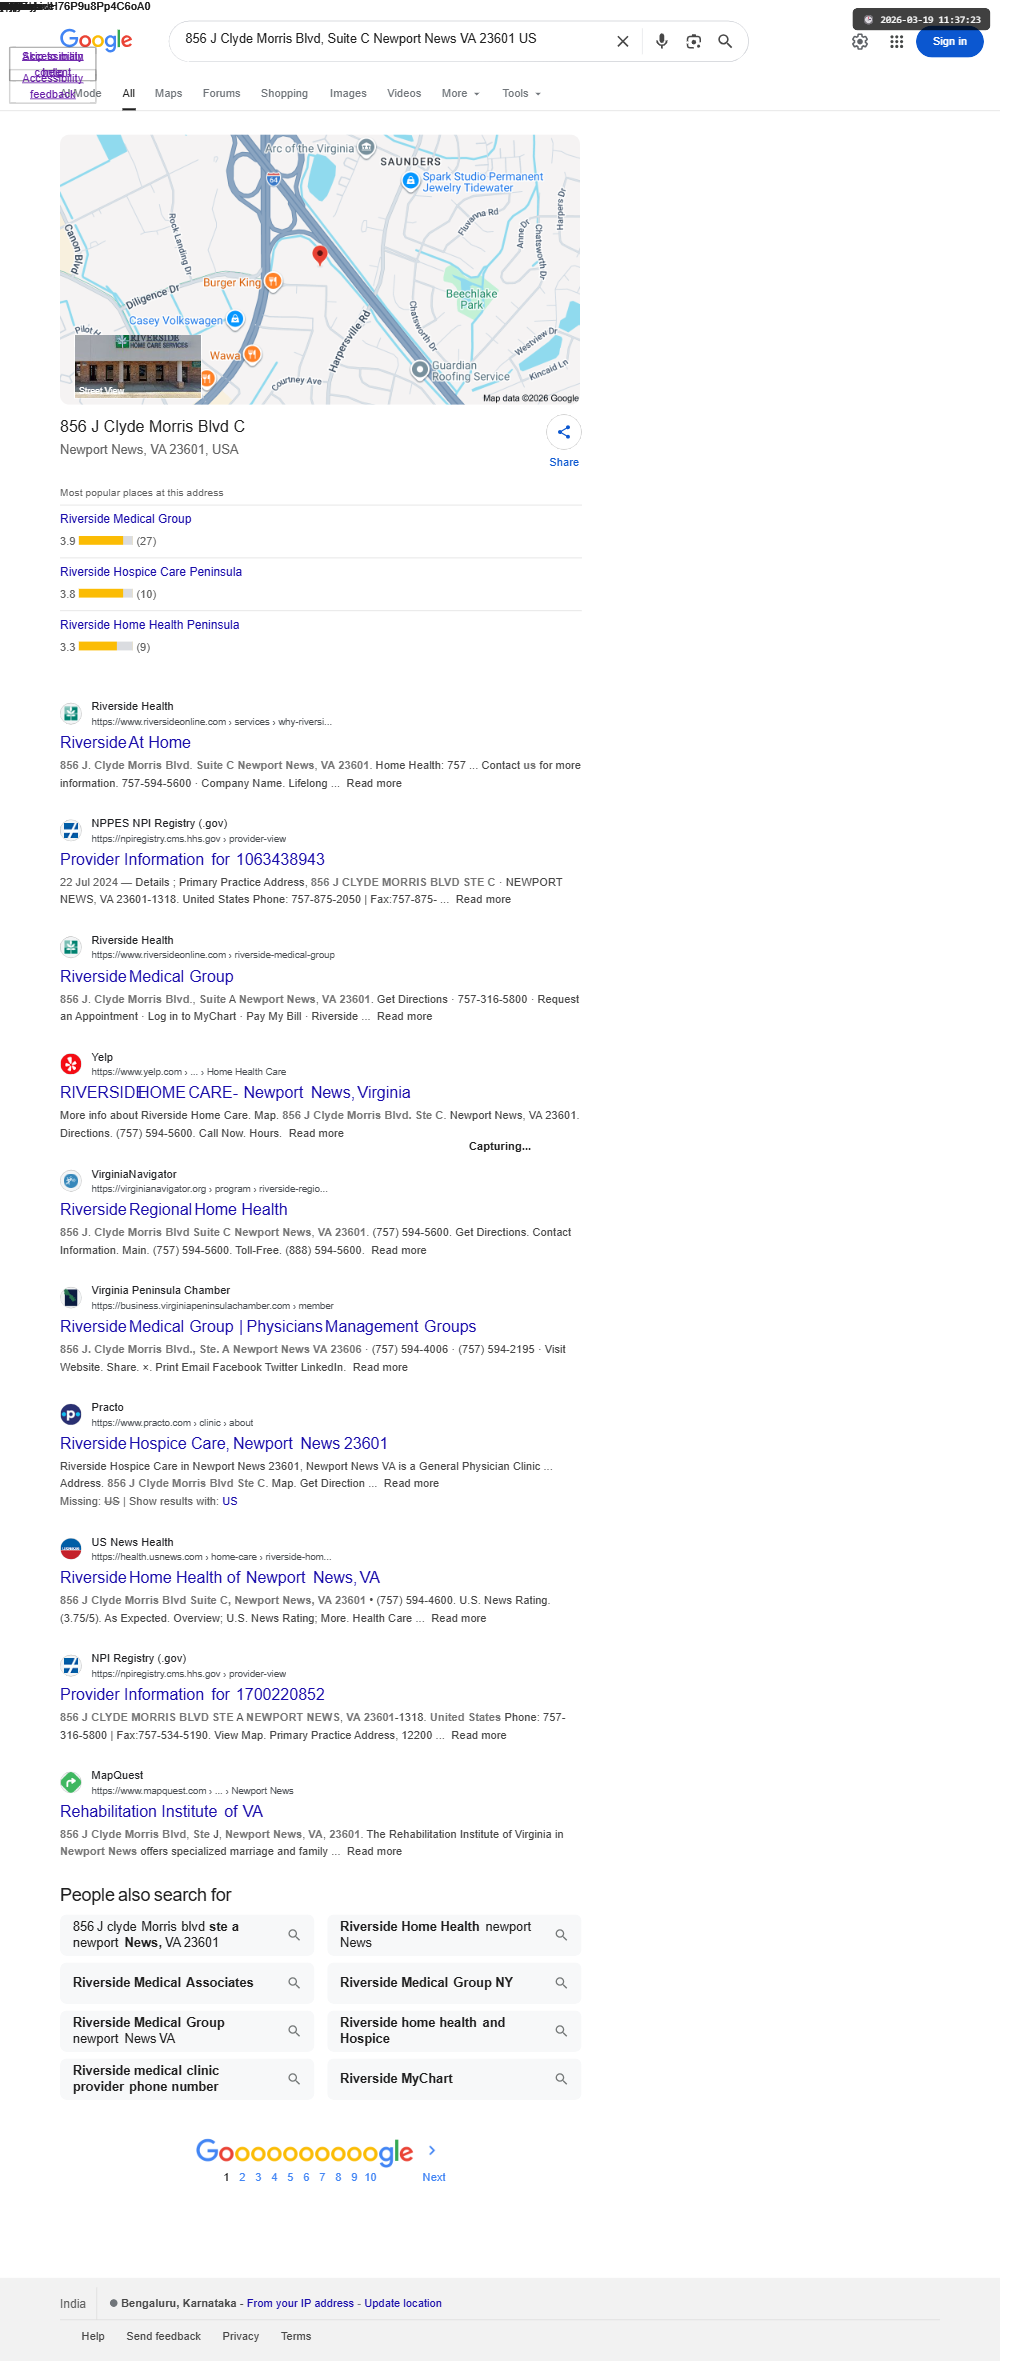Screen dimensions: 1012x2361
Task: Switch to the Images tab
Action: pos(348,94)
